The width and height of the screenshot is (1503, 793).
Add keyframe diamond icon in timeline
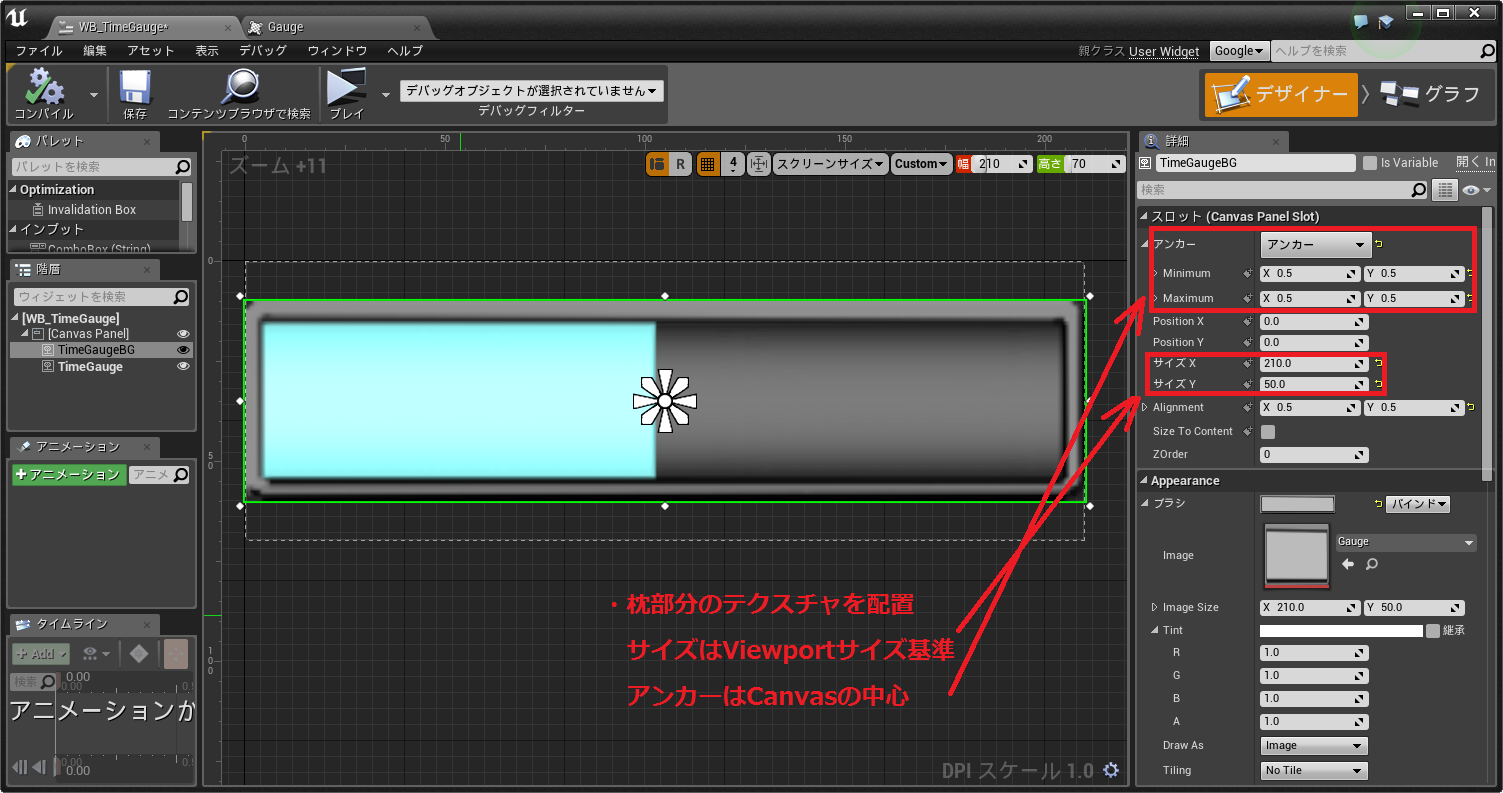coord(139,653)
